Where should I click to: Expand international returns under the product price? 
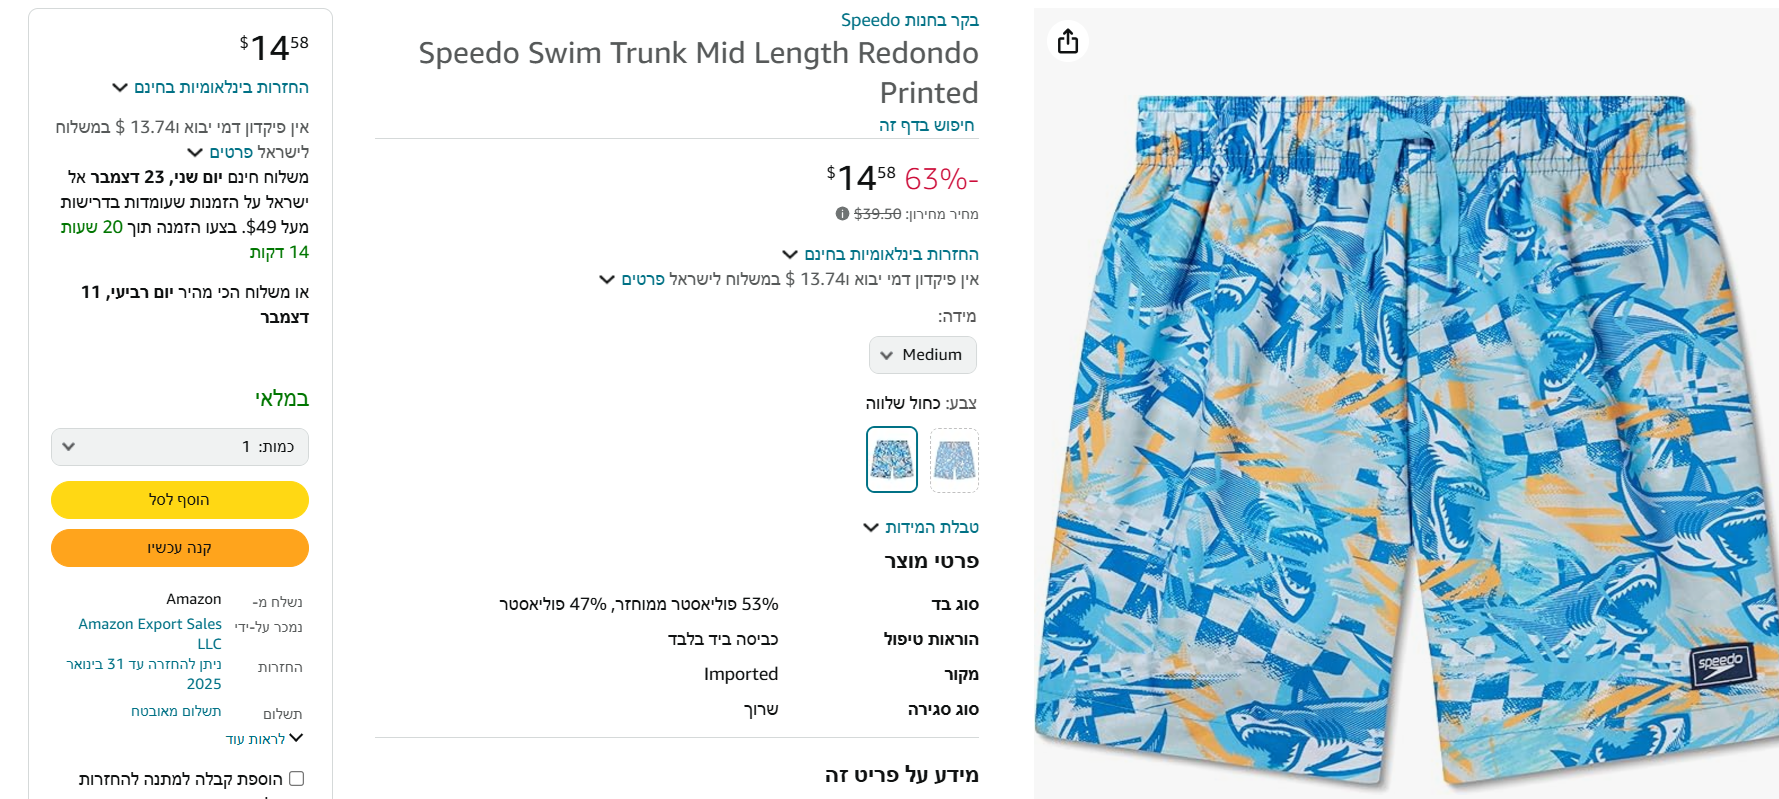(881, 254)
